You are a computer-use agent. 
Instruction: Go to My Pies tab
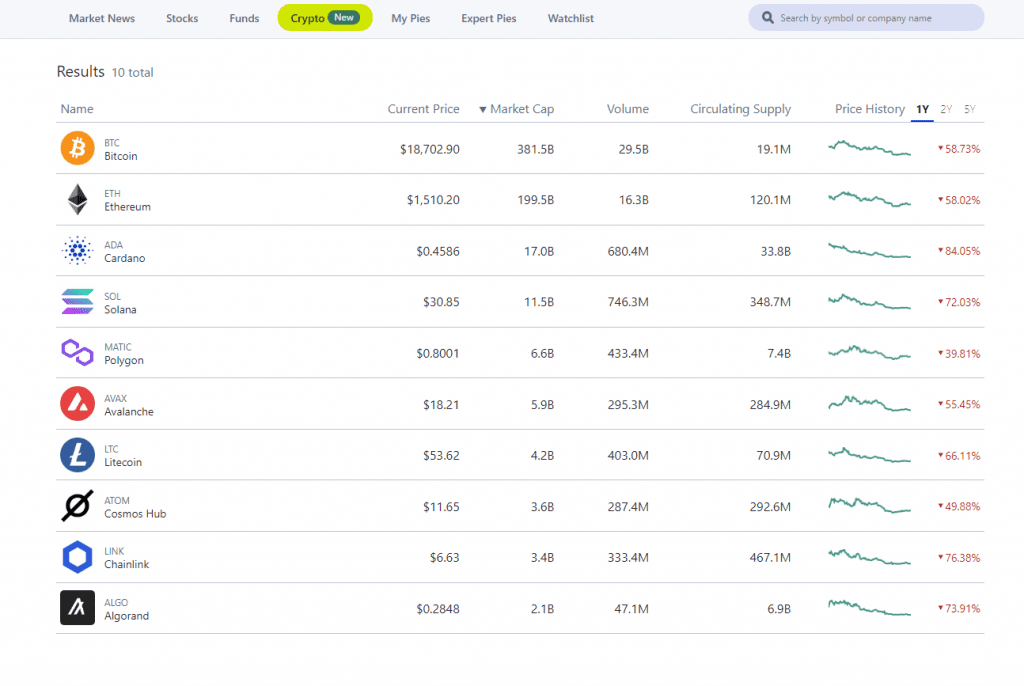(411, 18)
